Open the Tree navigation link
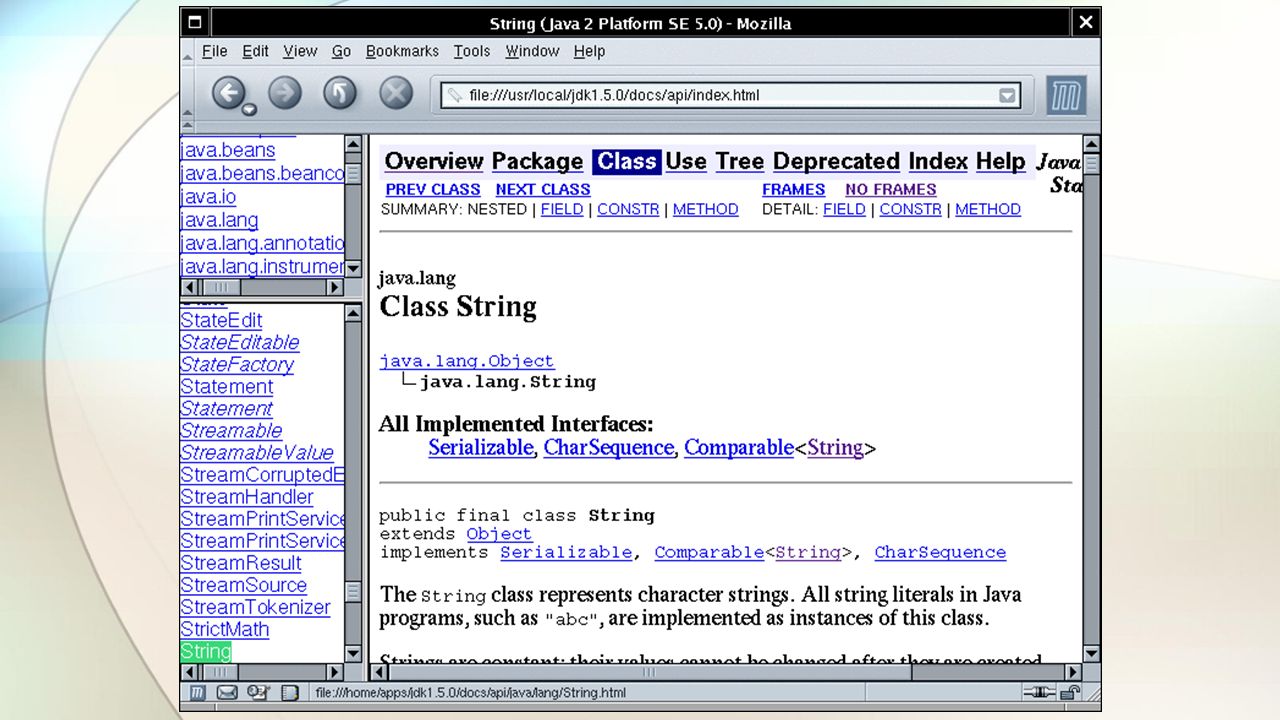 coord(740,162)
